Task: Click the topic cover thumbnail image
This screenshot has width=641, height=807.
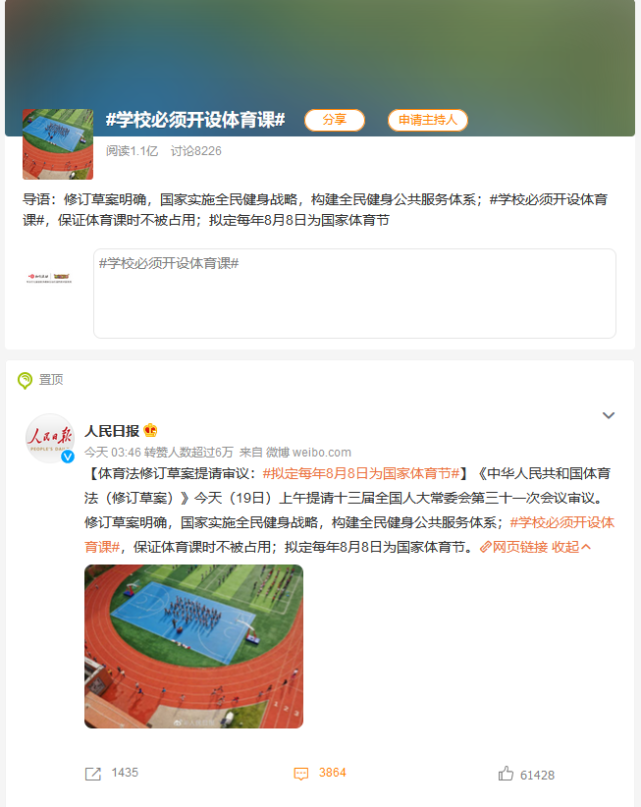Action: 58,144
